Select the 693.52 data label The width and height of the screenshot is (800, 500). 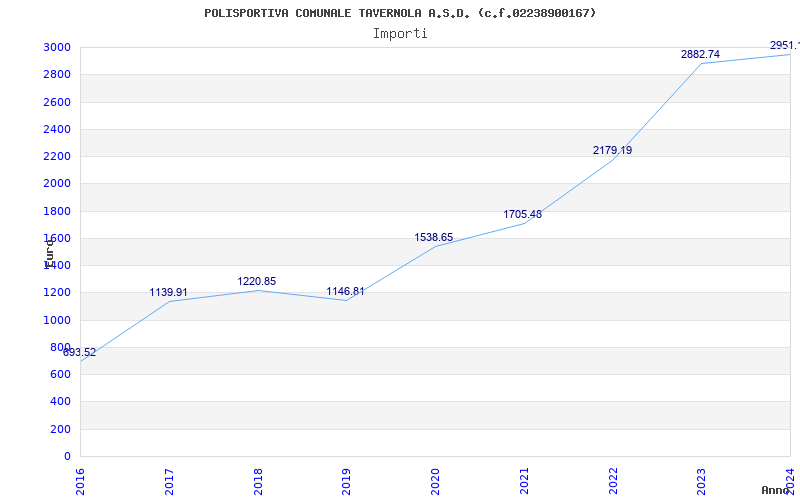point(80,353)
